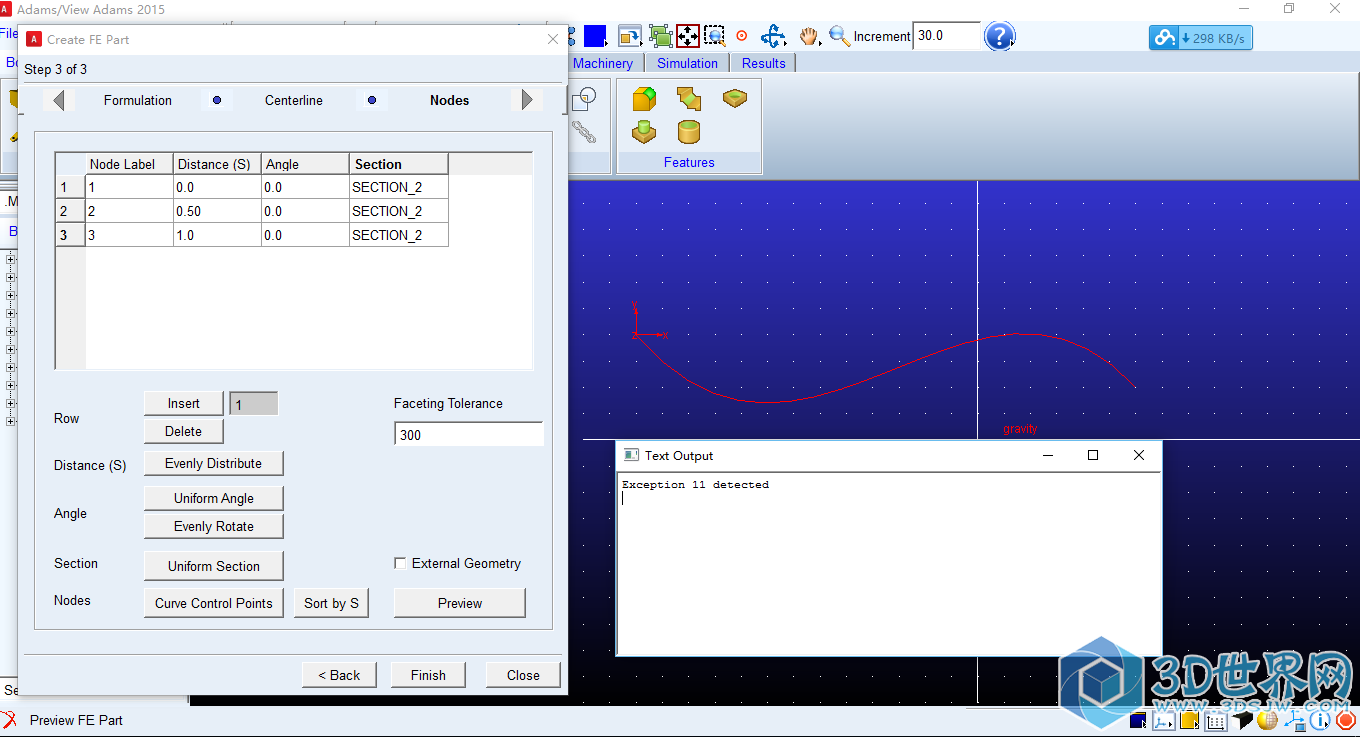Switch to the Machinery ribbon tab
The height and width of the screenshot is (737, 1360).
[603, 63]
